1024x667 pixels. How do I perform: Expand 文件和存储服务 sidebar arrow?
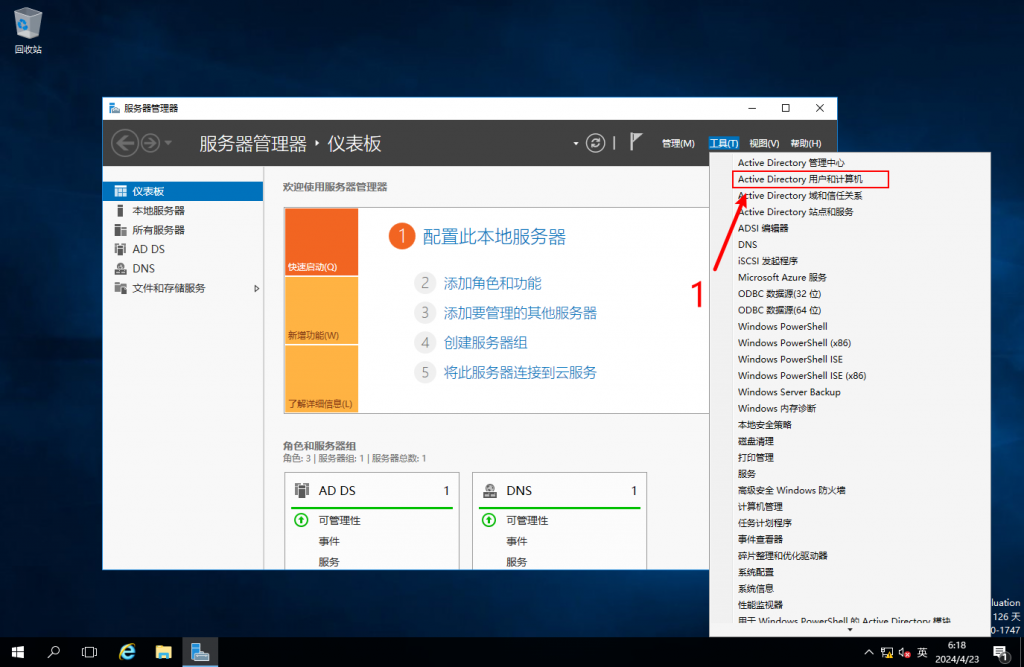[256, 288]
